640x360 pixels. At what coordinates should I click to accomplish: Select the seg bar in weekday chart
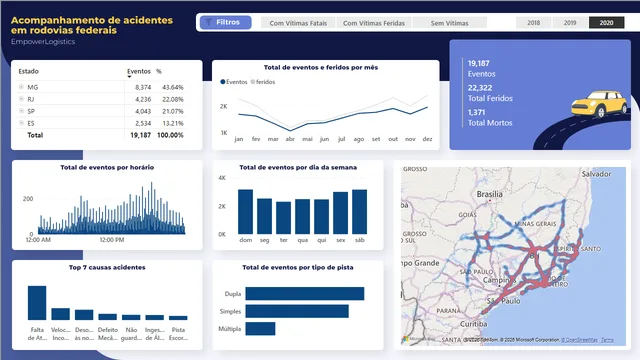coord(264,216)
